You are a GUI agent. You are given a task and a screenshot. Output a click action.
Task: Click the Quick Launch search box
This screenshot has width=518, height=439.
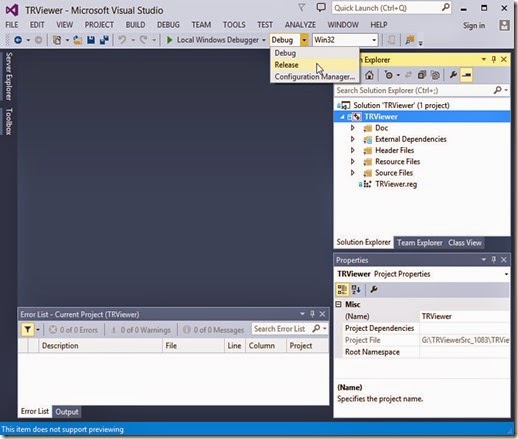coord(392,8)
